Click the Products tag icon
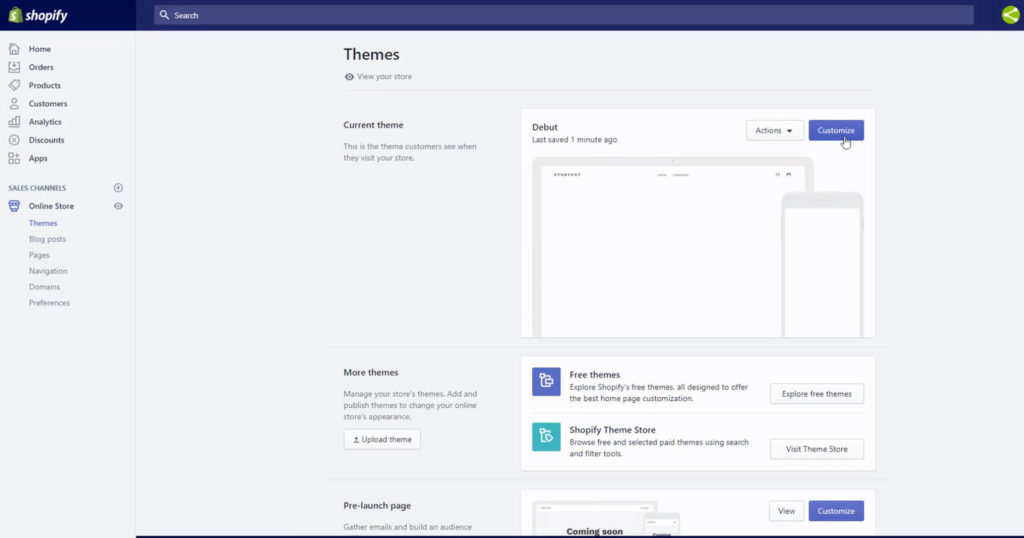 point(14,86)
